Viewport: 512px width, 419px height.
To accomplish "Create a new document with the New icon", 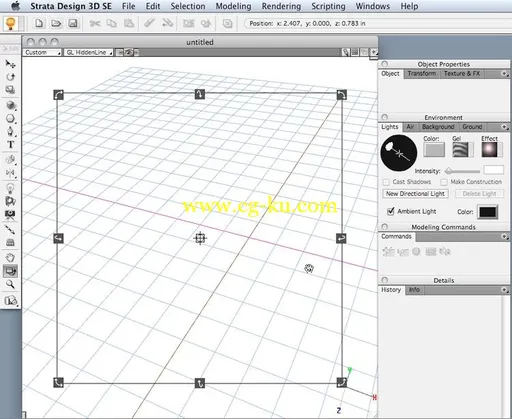I will 39,23.
